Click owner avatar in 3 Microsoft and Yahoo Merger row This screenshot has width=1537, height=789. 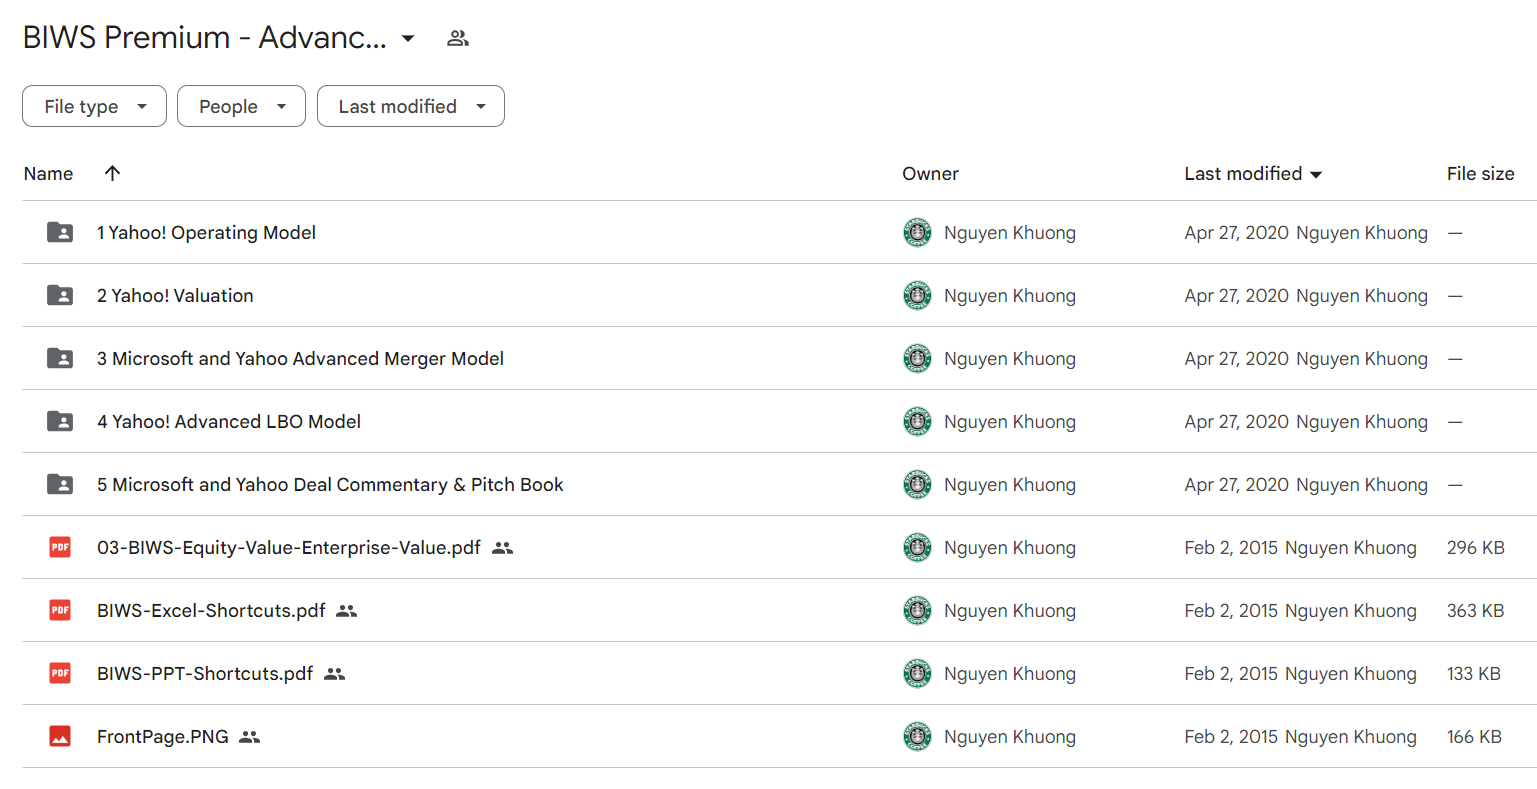click(x=917, y=358)
